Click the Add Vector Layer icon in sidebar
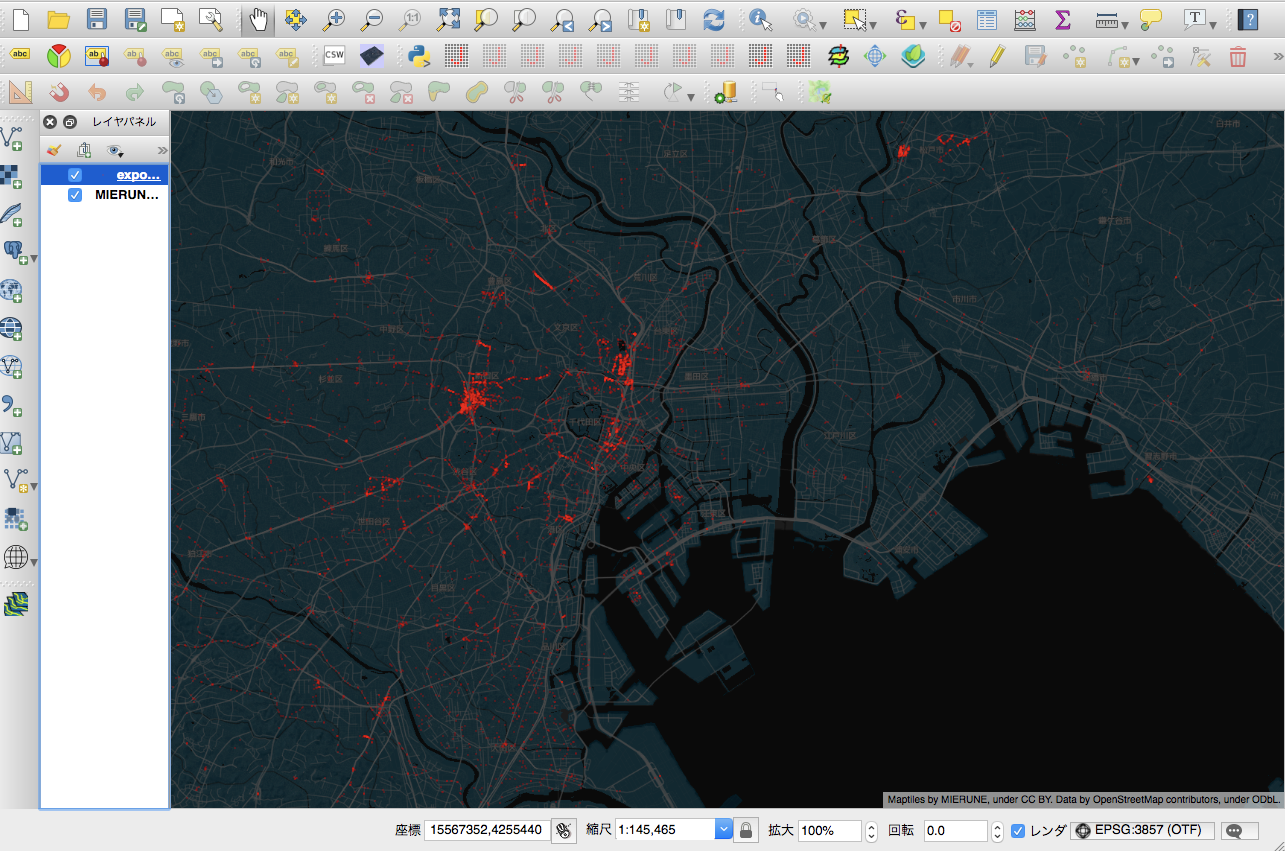The width and height of the screenshot is (1285, 851). 12,138
